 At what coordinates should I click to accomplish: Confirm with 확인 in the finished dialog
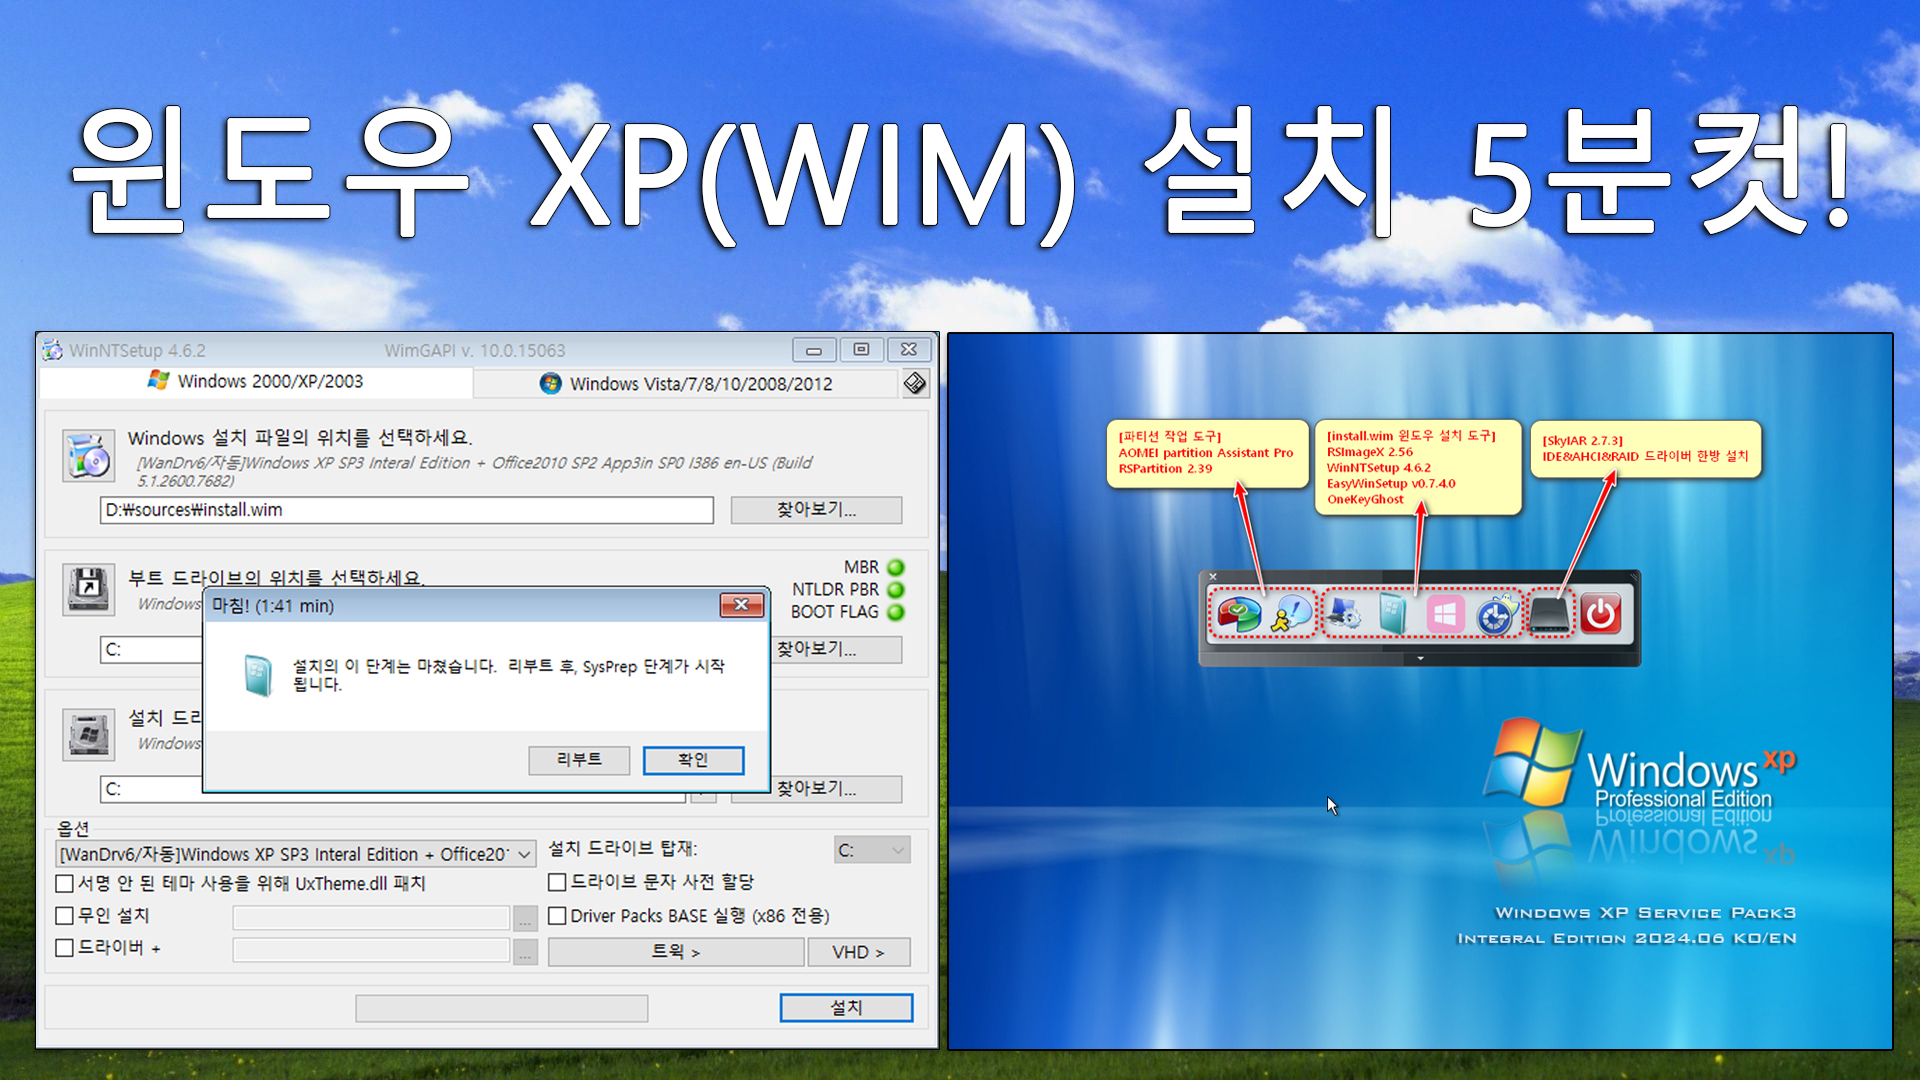coord(693,760)
